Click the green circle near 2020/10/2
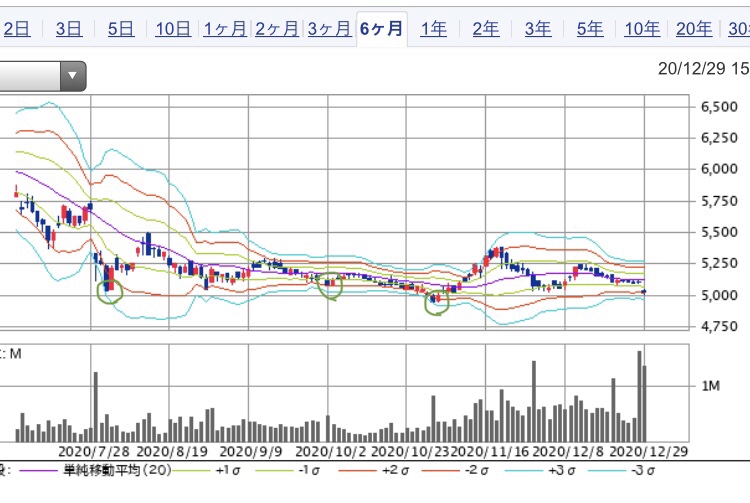750x503 pixels. tap(330, 285)
